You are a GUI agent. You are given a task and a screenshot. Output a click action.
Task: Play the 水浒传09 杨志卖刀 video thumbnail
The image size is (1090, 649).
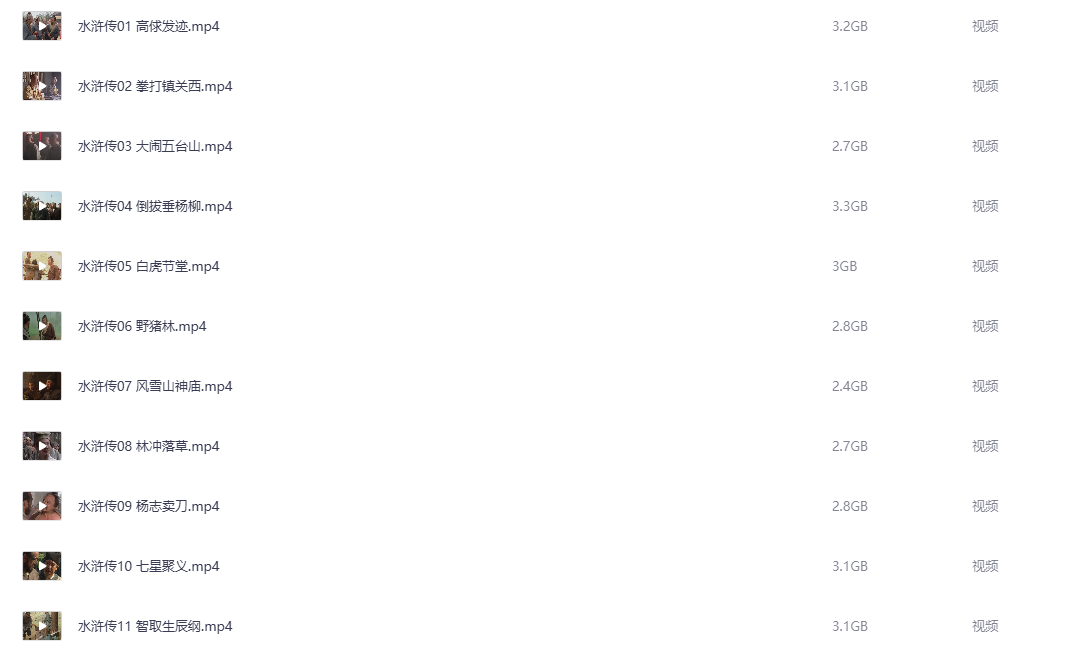(42, 506)
